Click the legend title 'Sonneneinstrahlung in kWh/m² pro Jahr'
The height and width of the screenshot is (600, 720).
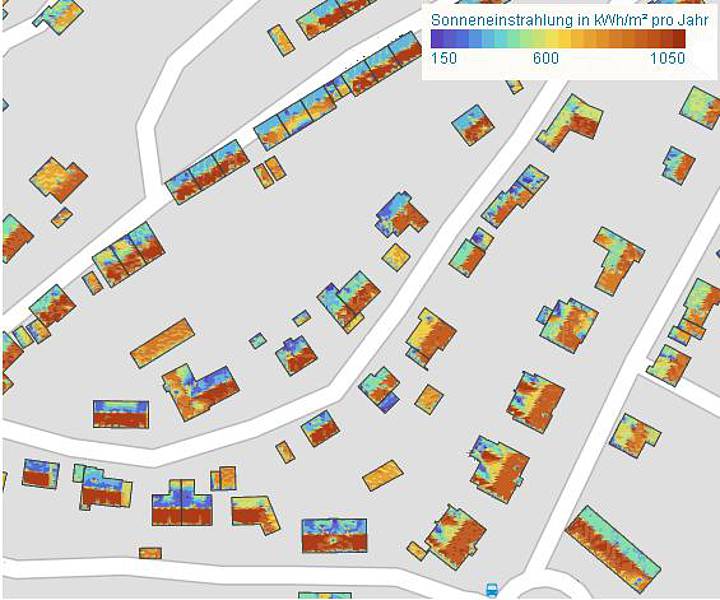[557, 19]
